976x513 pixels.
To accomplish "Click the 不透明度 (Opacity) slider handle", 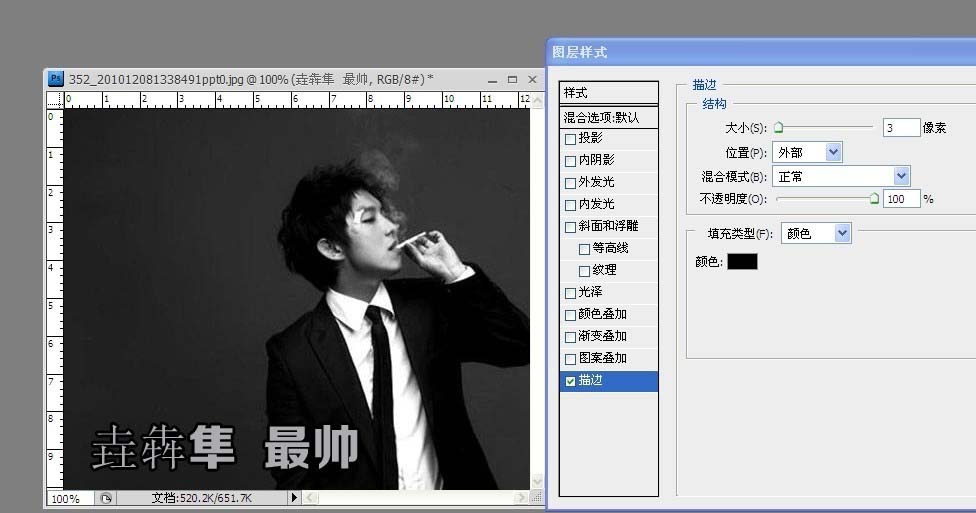I will point(874,199).
